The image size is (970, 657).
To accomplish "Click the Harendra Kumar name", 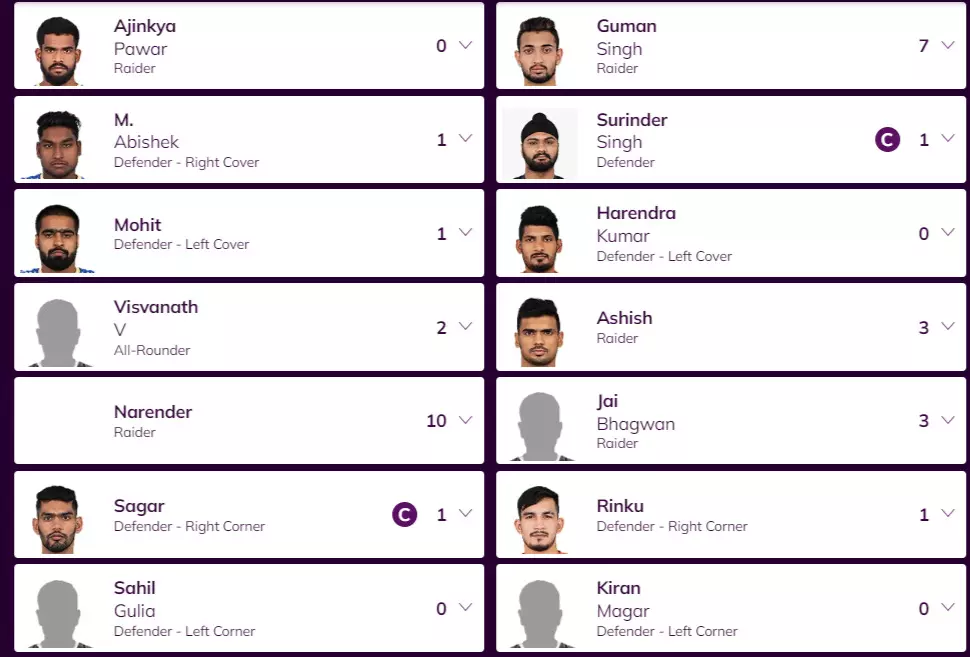I will (635, 224).
